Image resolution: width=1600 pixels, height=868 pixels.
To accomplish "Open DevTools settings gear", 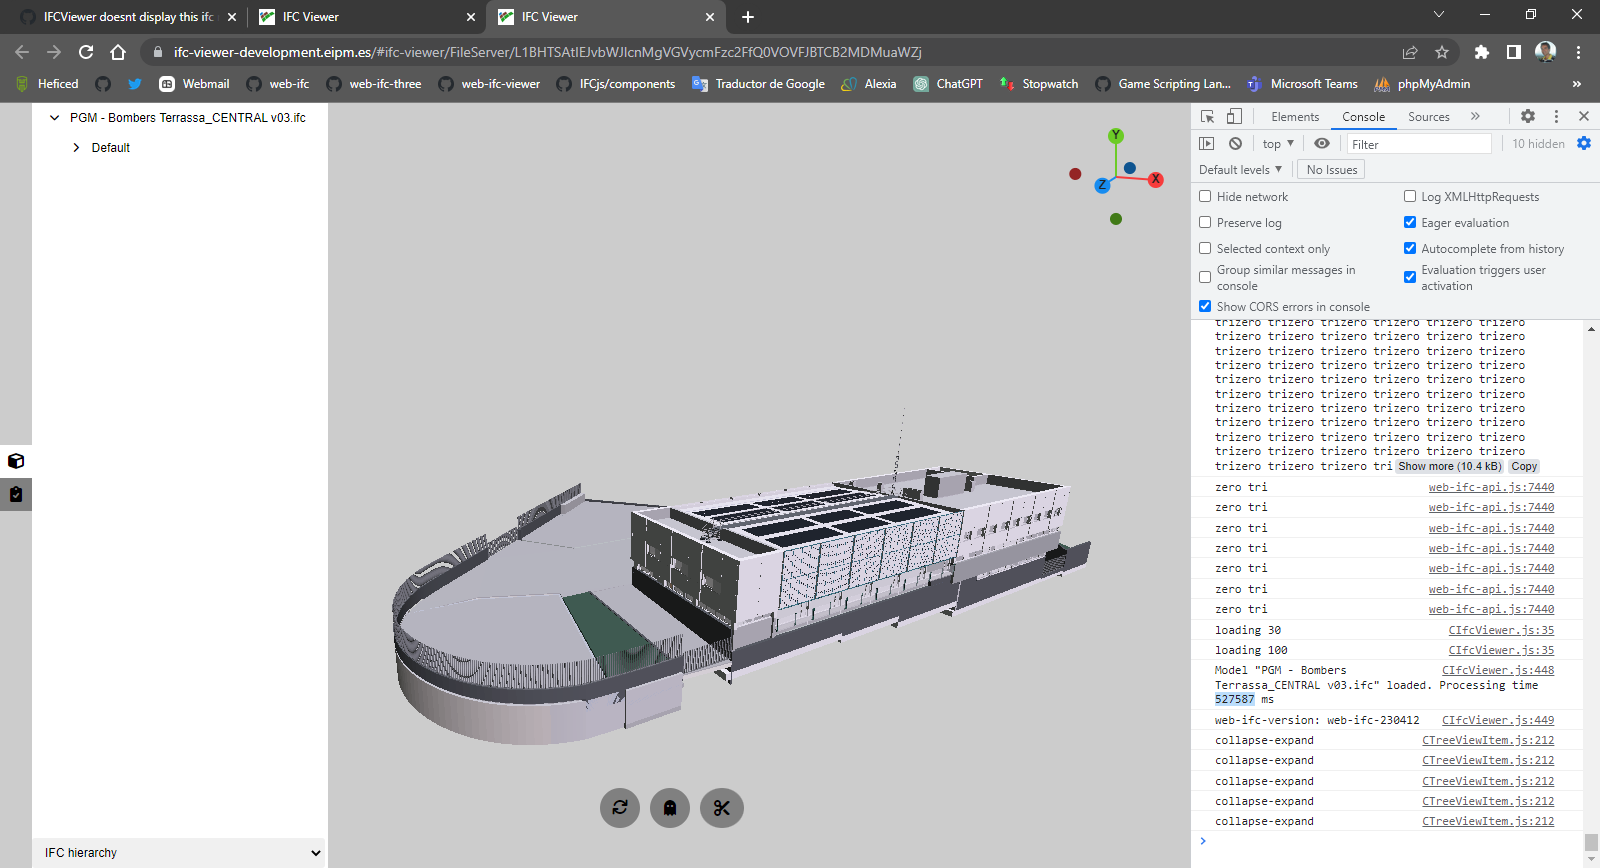I will (x=1528, y=116).
